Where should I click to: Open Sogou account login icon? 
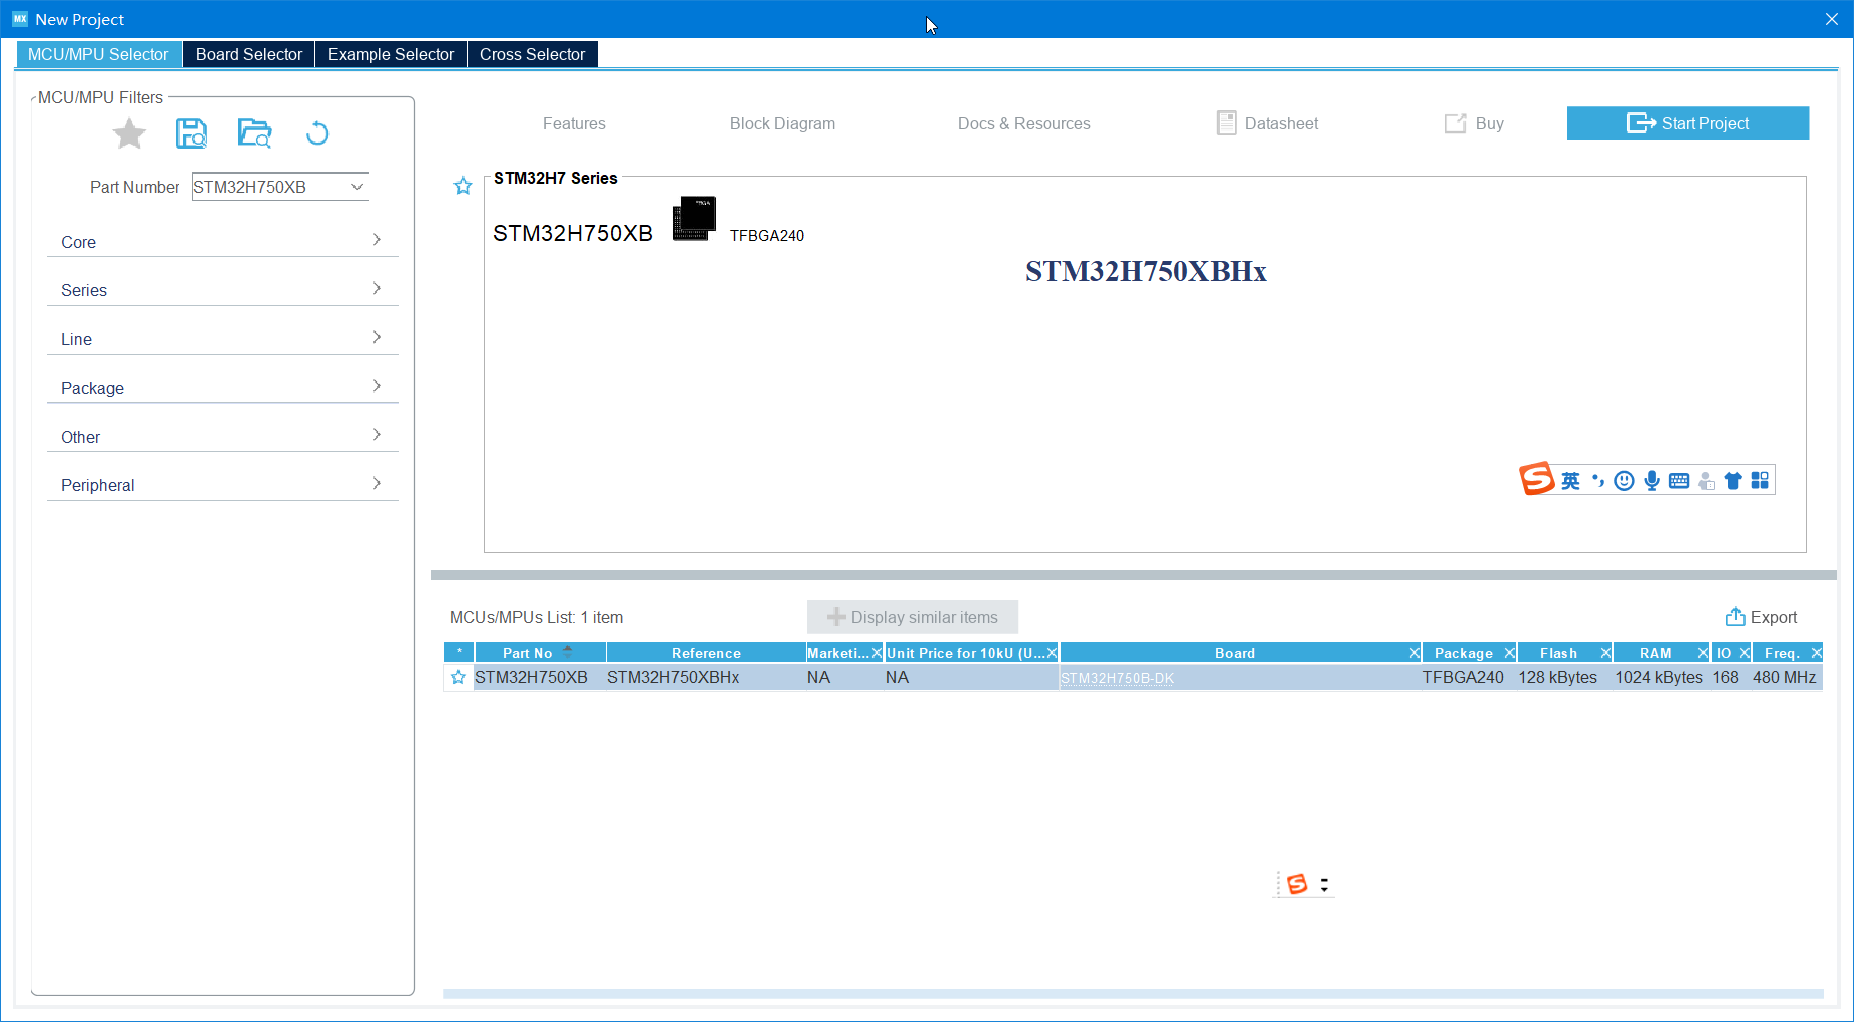pos(1706,481)
